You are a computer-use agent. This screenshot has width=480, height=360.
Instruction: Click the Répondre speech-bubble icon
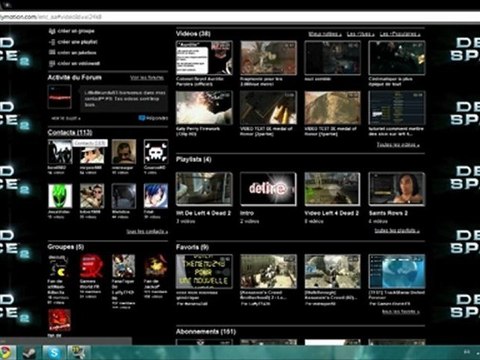141,118
